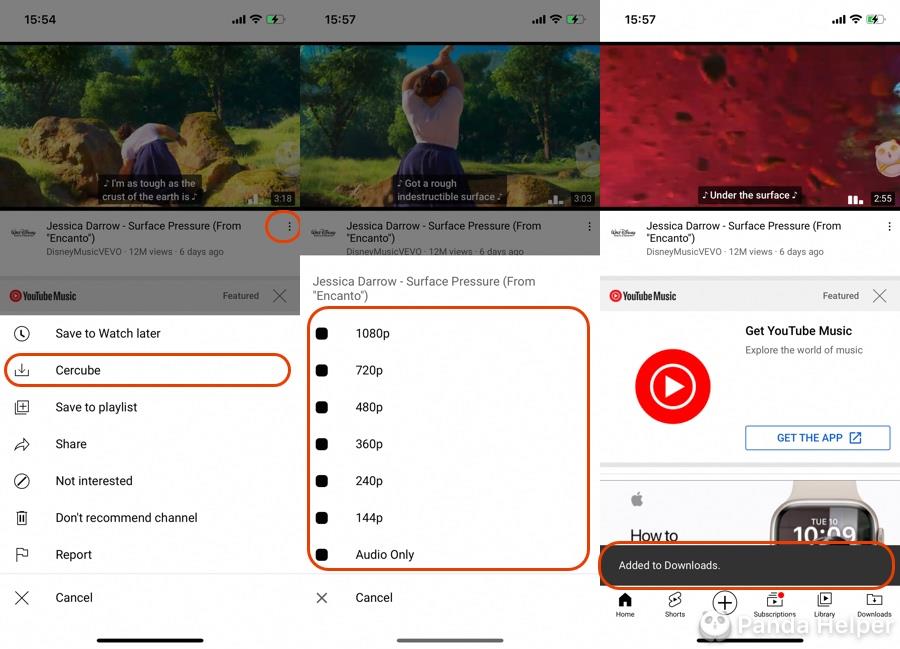Image resolution: width=900 pixels, height=649 pixels.
Task: Click the Disney channel avatar on right screen
Action: tap(623, 233)
